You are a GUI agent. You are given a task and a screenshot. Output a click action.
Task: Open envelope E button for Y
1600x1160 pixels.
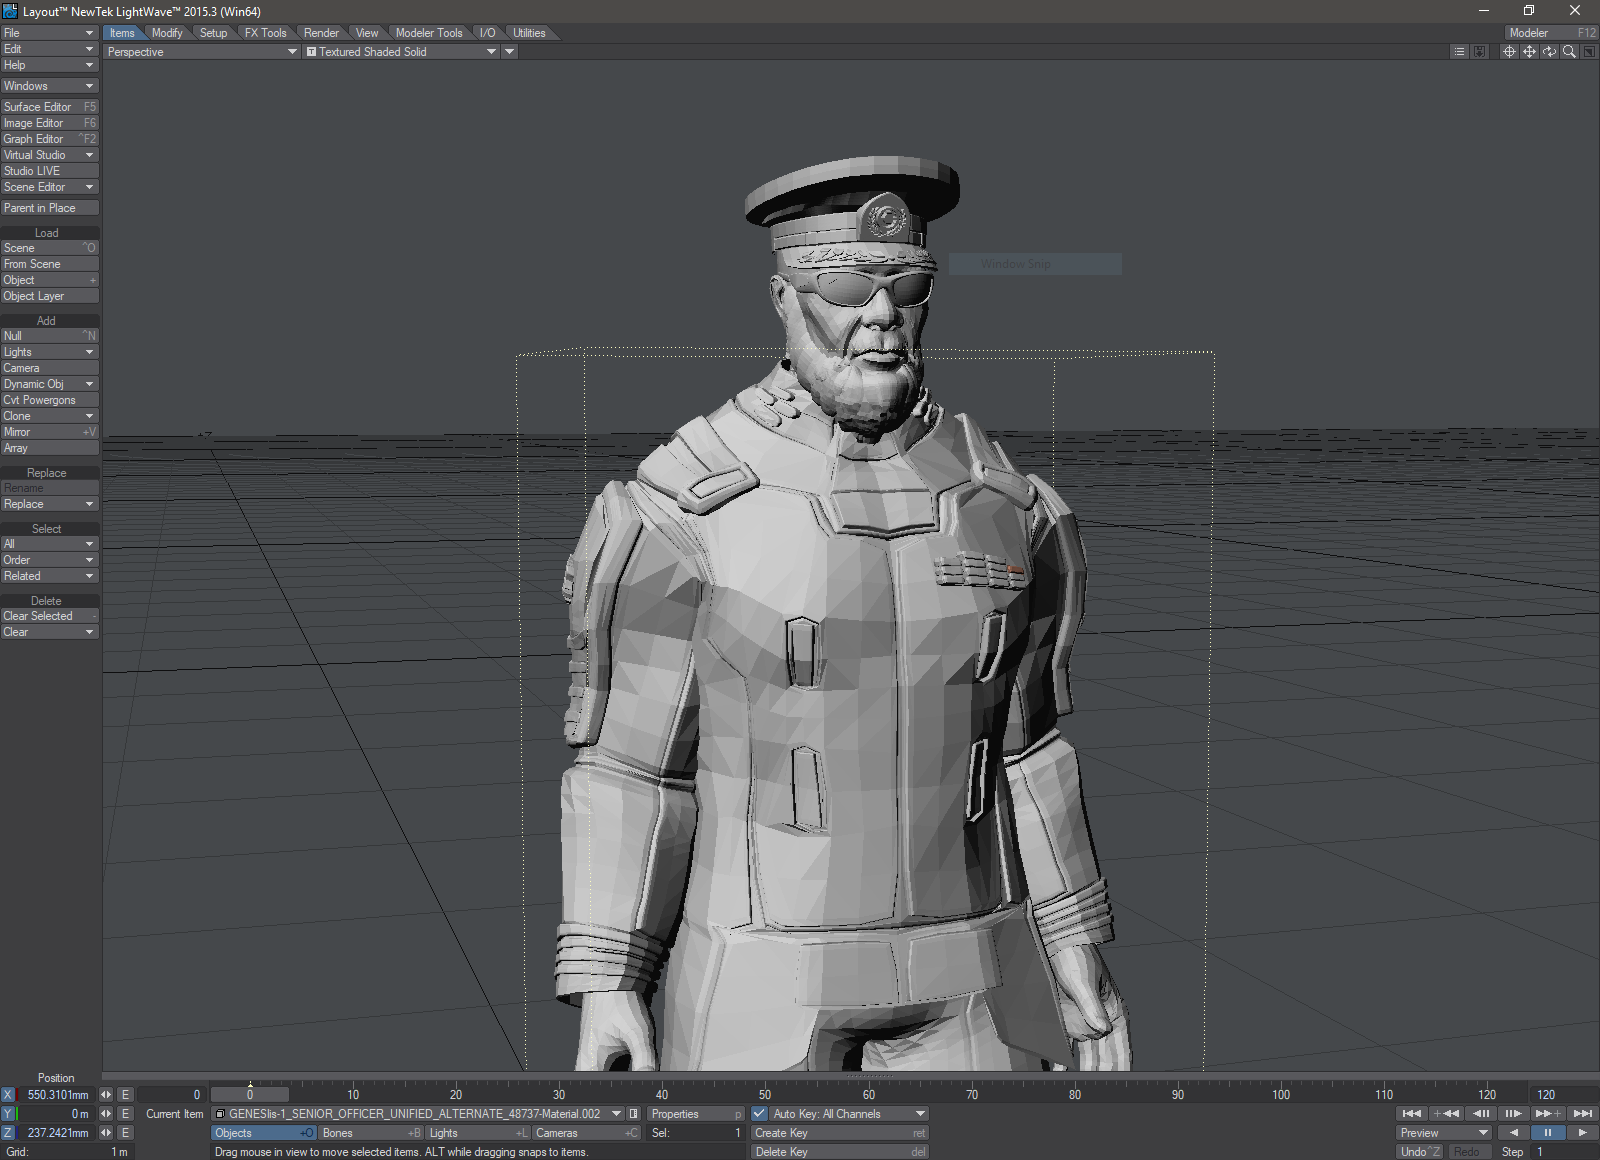pyautogui.click(x=125, y=1114)
